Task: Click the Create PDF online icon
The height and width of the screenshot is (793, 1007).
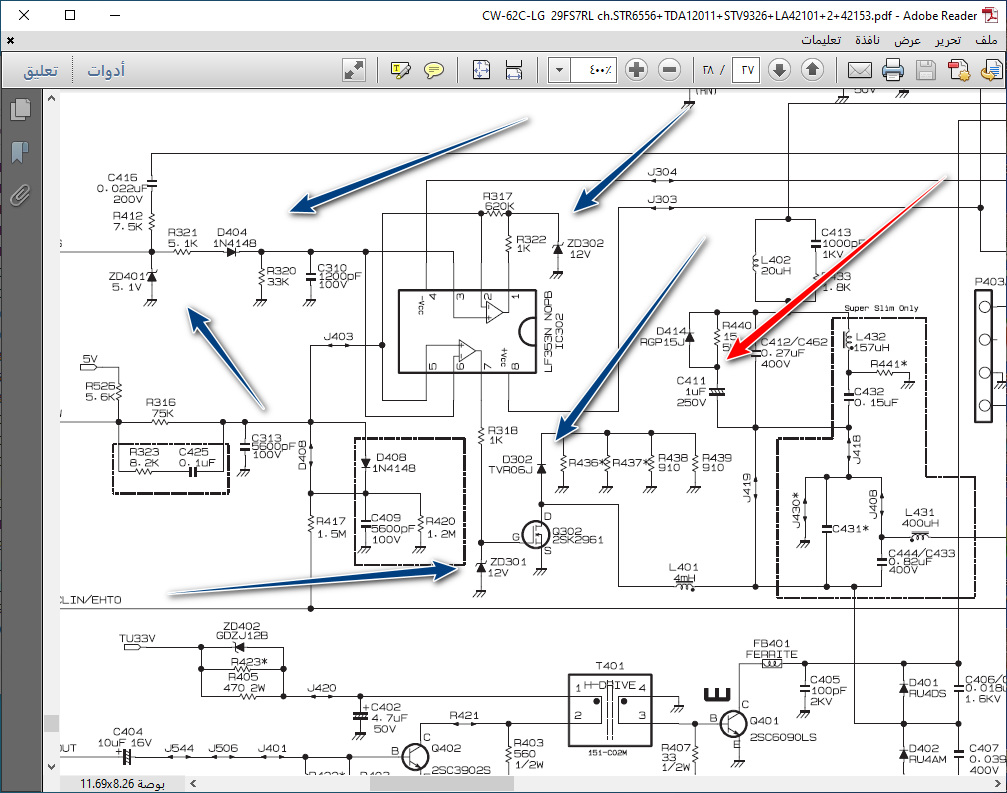Action: [992, 69]
